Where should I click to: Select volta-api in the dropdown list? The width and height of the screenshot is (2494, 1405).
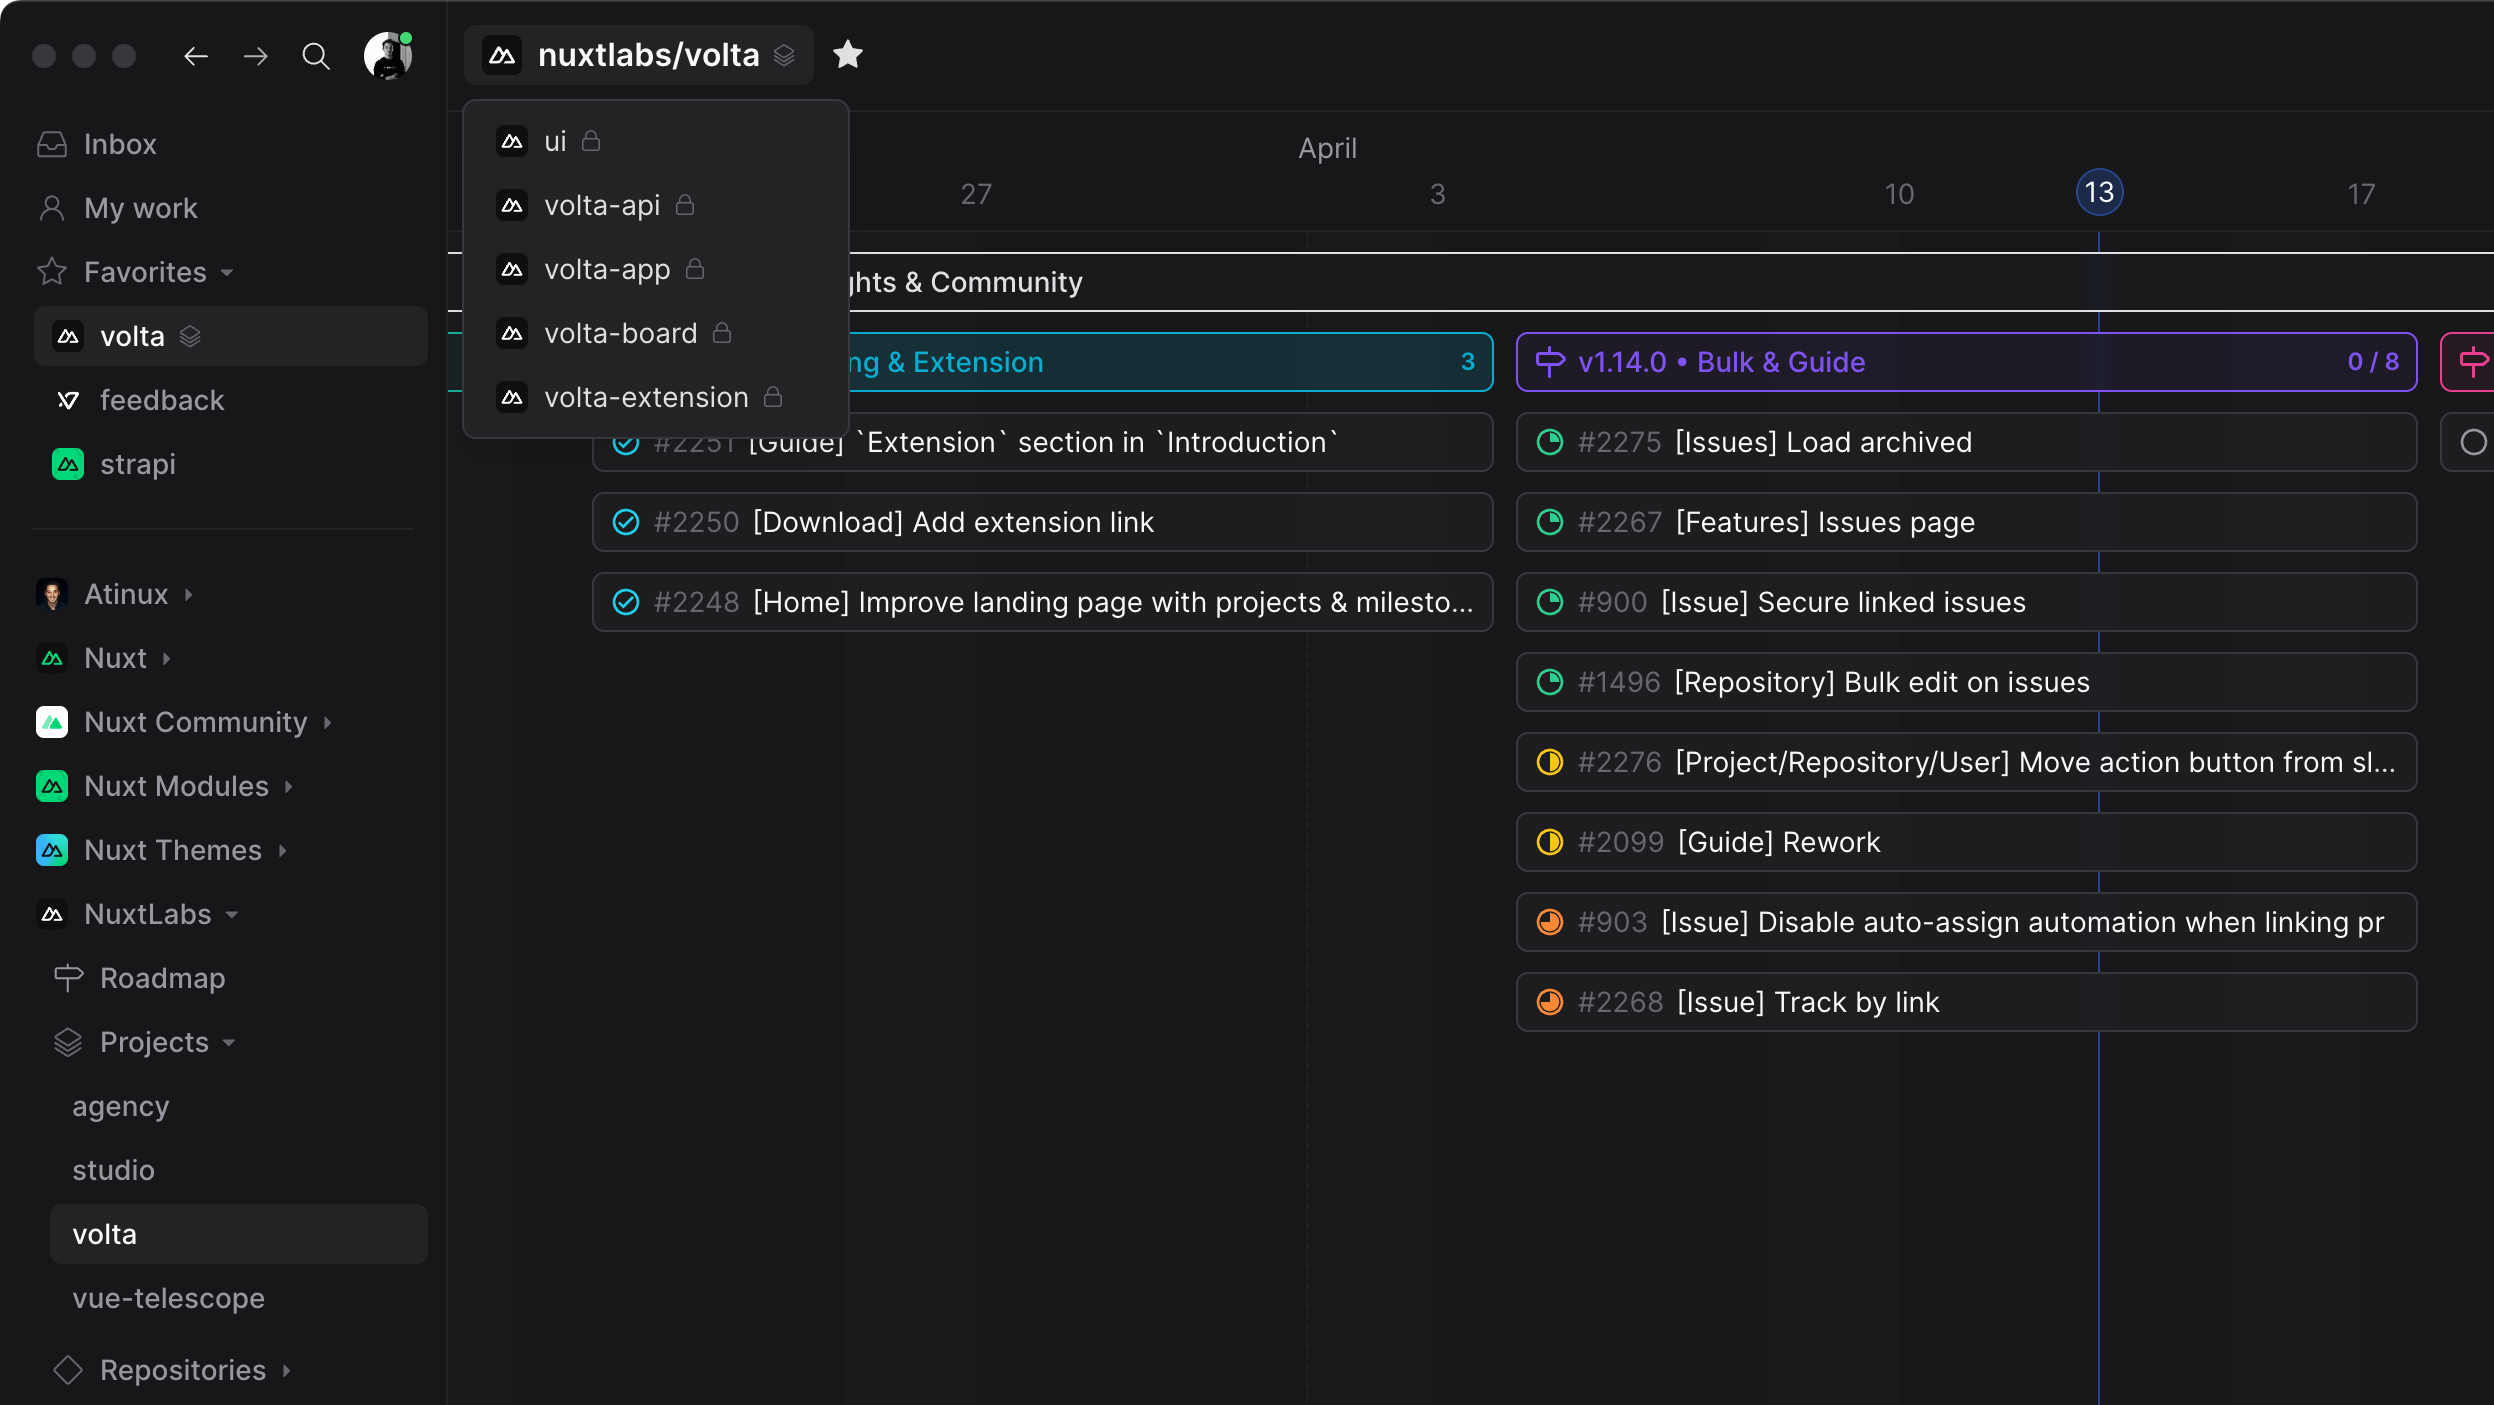[x=656, y=205]
